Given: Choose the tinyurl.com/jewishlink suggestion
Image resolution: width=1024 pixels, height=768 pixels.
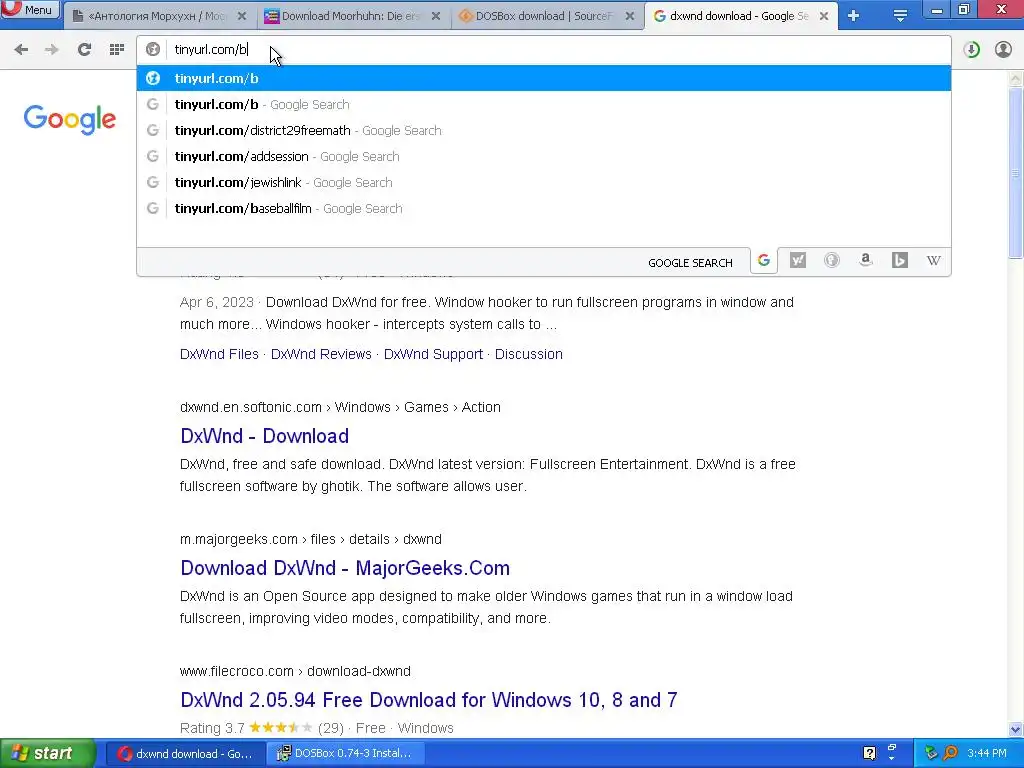Looking at the screenshot, I should pyautogui.click(x=543, y=183).
